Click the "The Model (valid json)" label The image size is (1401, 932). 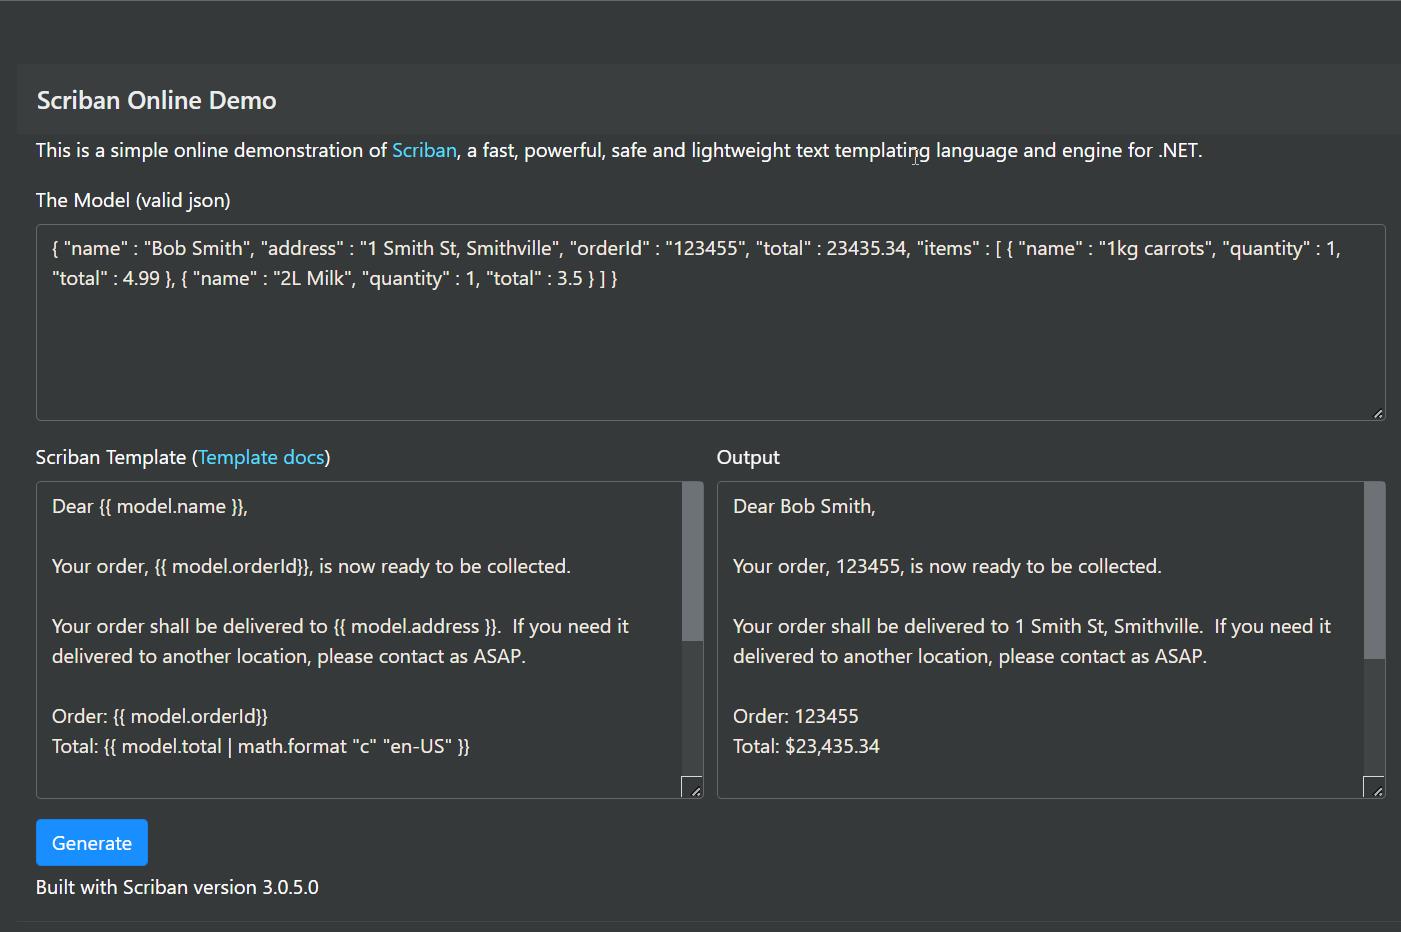(x=133, y=200)
